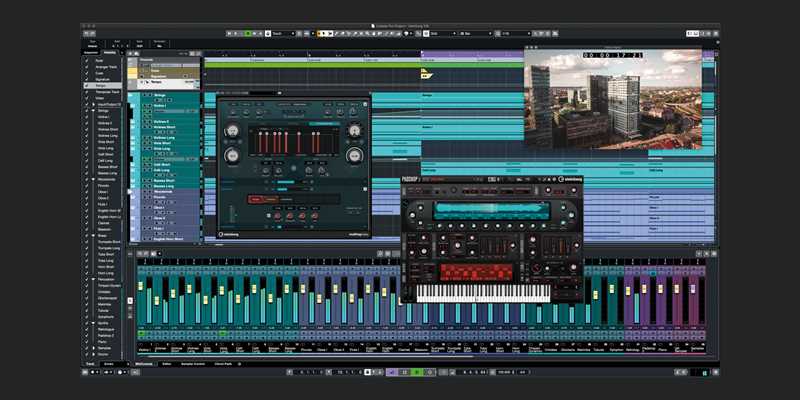Click the first red slider in the multitap plugin
Screen dimensions: 800x400
259,142
